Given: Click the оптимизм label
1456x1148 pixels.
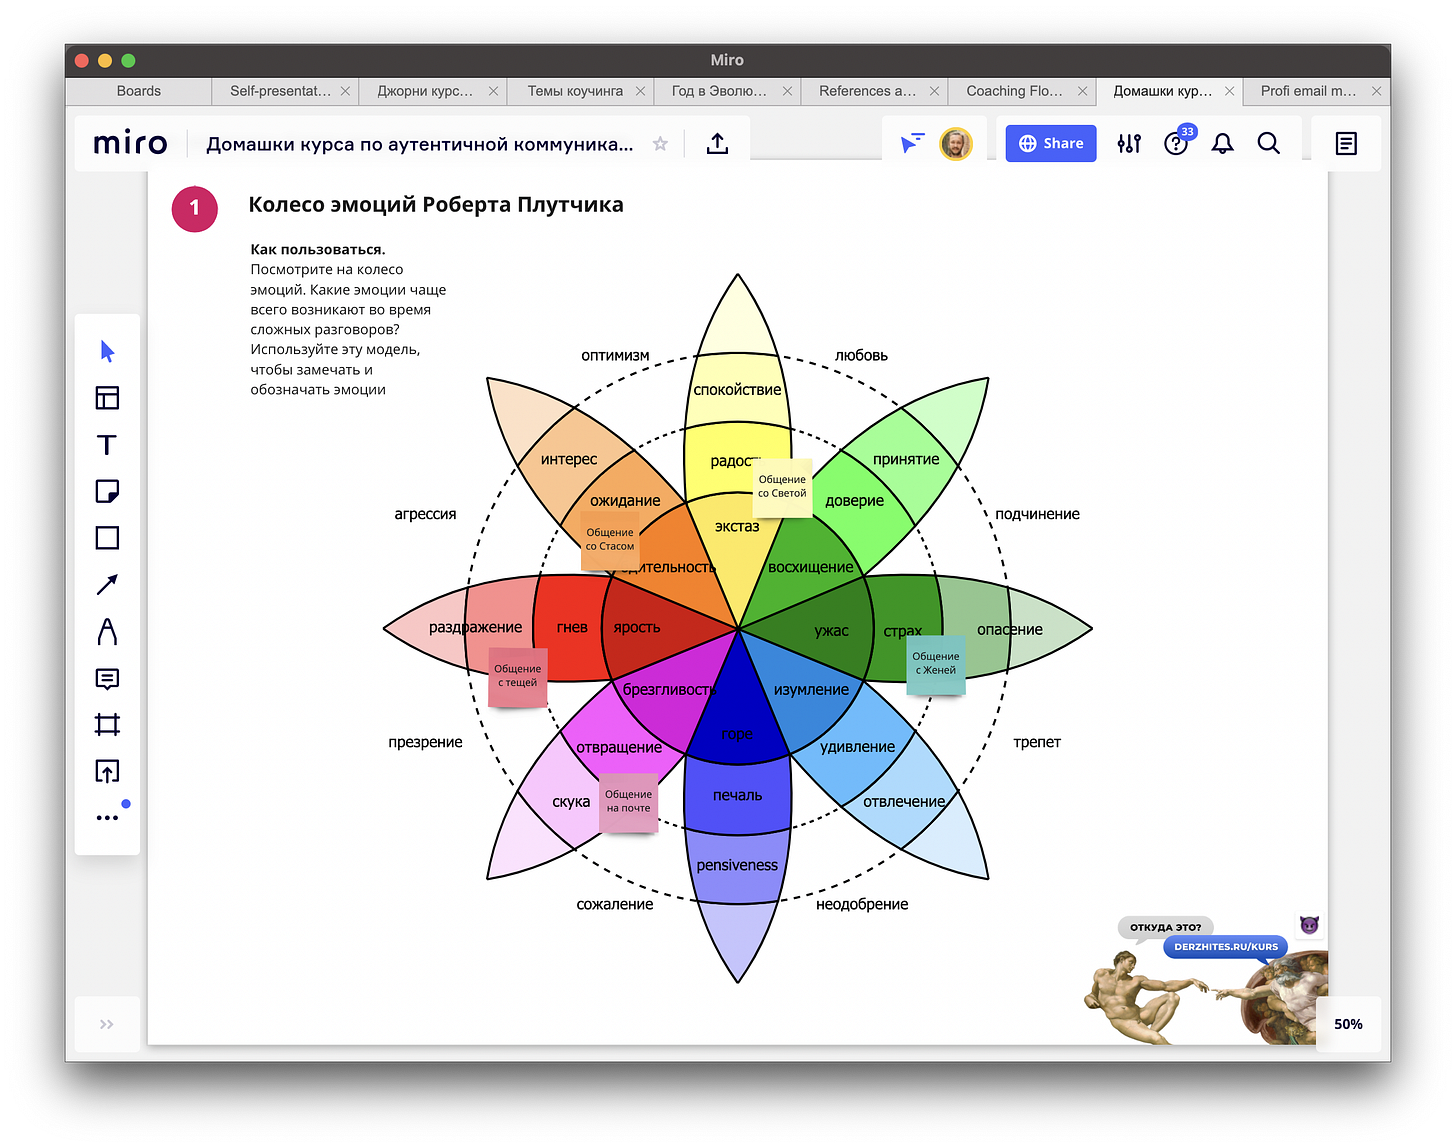Looking at the screenshot, I should click(x=615, y=356).
